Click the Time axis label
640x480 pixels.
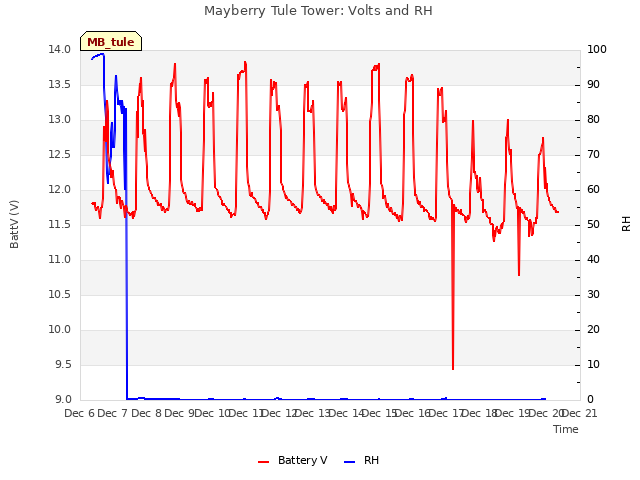(x=566, y=429)
